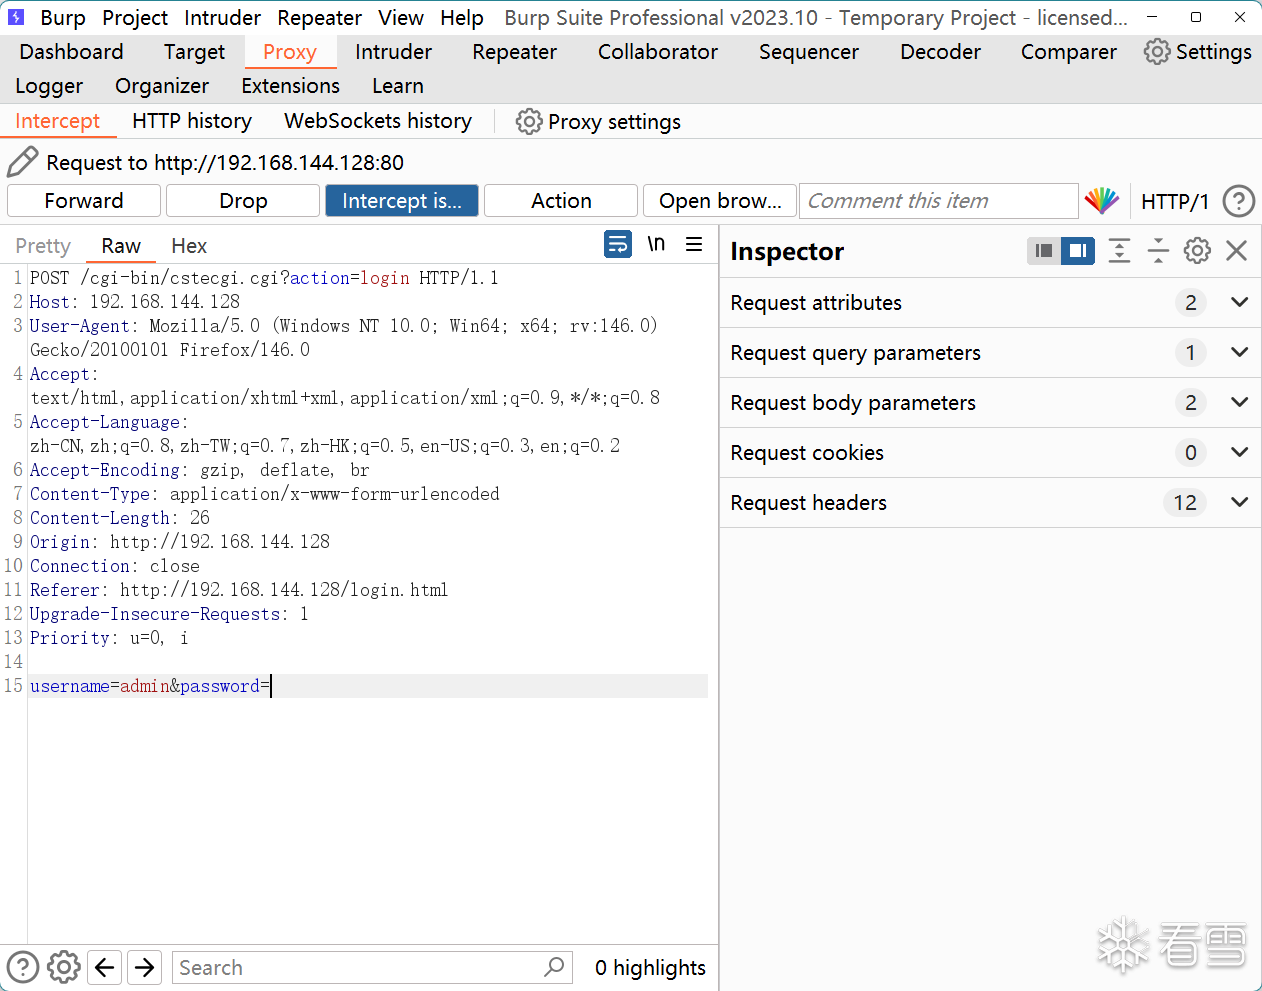Toggle the Intercept is on button

(x=402, y=201)
